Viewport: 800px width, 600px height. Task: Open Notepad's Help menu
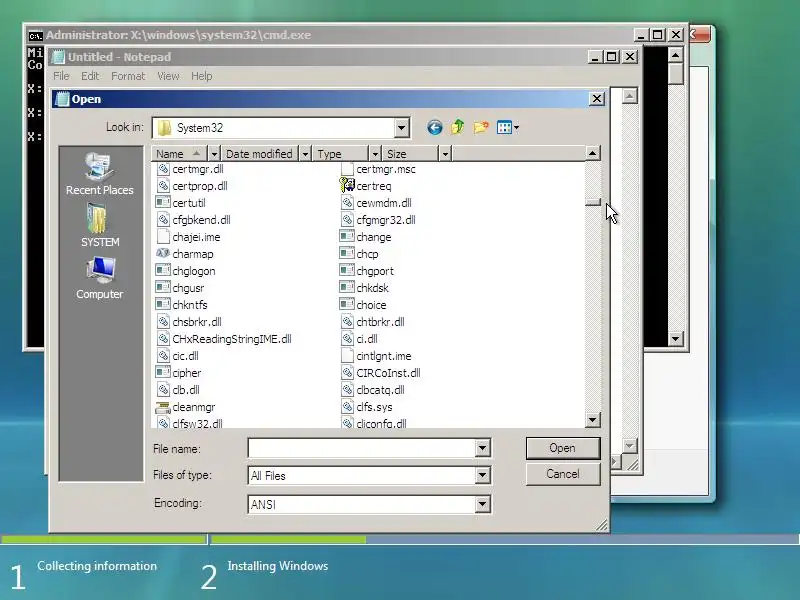pyautogui.click(x=202, y=76)
